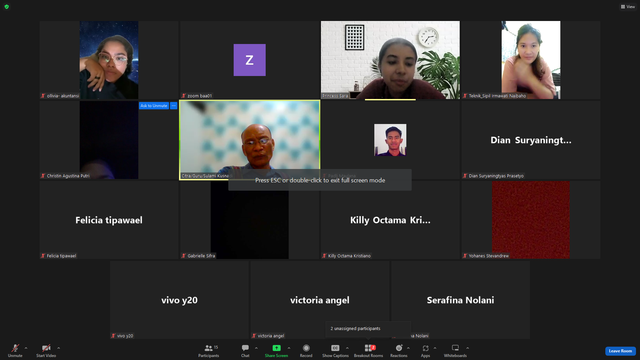This screenshot has height=360, width=640.
Task: Click the Teknik_Sipil Irmawati Naibaho name label
Action: tap(497, 96)
